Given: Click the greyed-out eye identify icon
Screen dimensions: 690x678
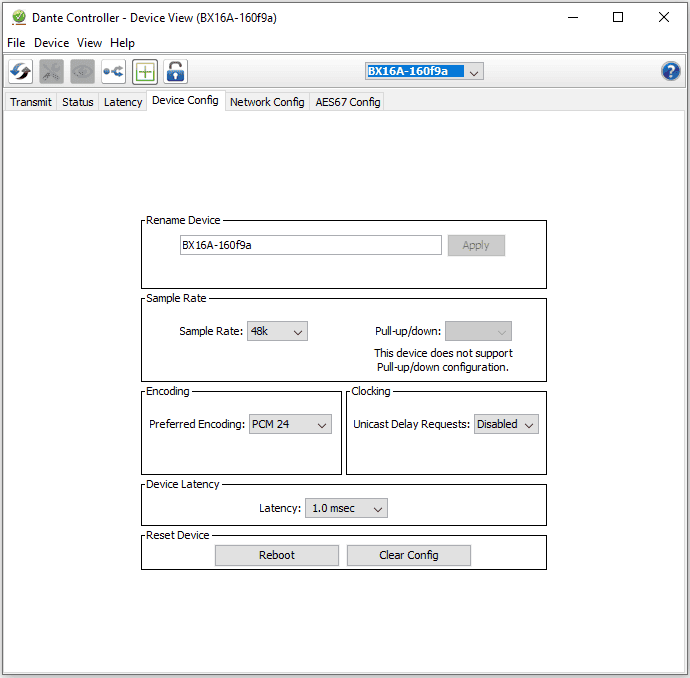Looking at the screenshot, I should click(x=83, y=71).
